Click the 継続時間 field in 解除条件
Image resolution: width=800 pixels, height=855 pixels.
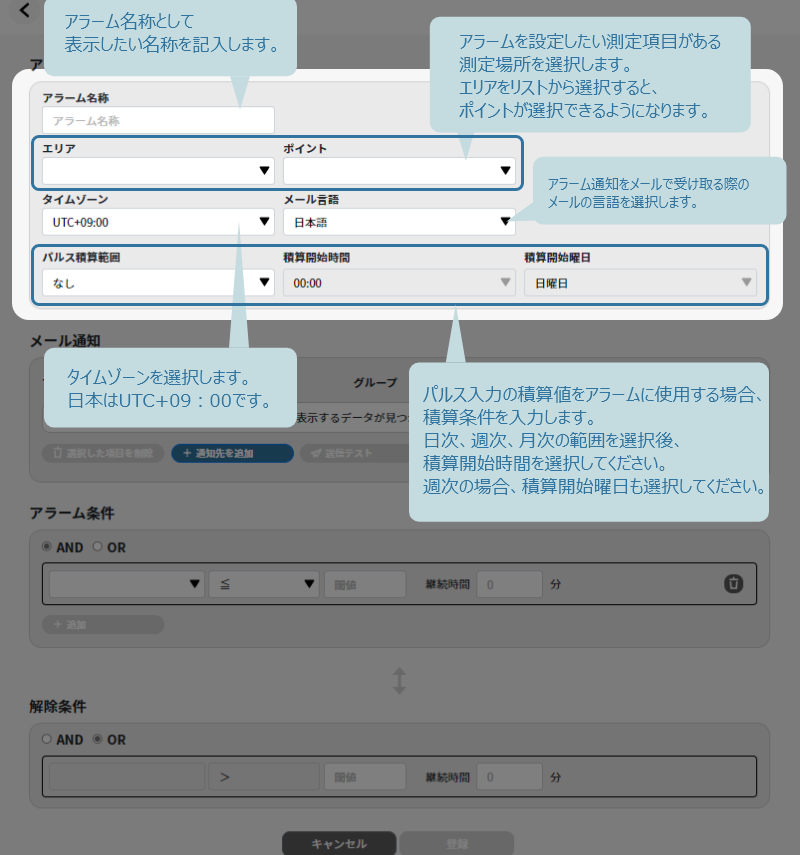coord(509,776)
